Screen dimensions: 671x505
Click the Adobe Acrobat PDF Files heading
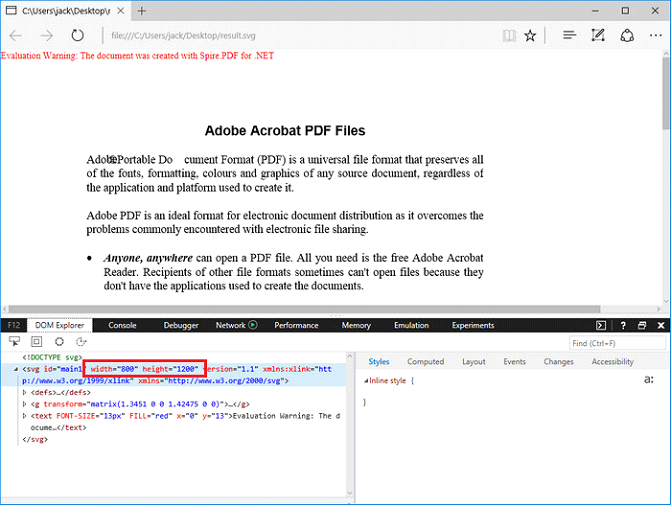(x=285, y=131)
